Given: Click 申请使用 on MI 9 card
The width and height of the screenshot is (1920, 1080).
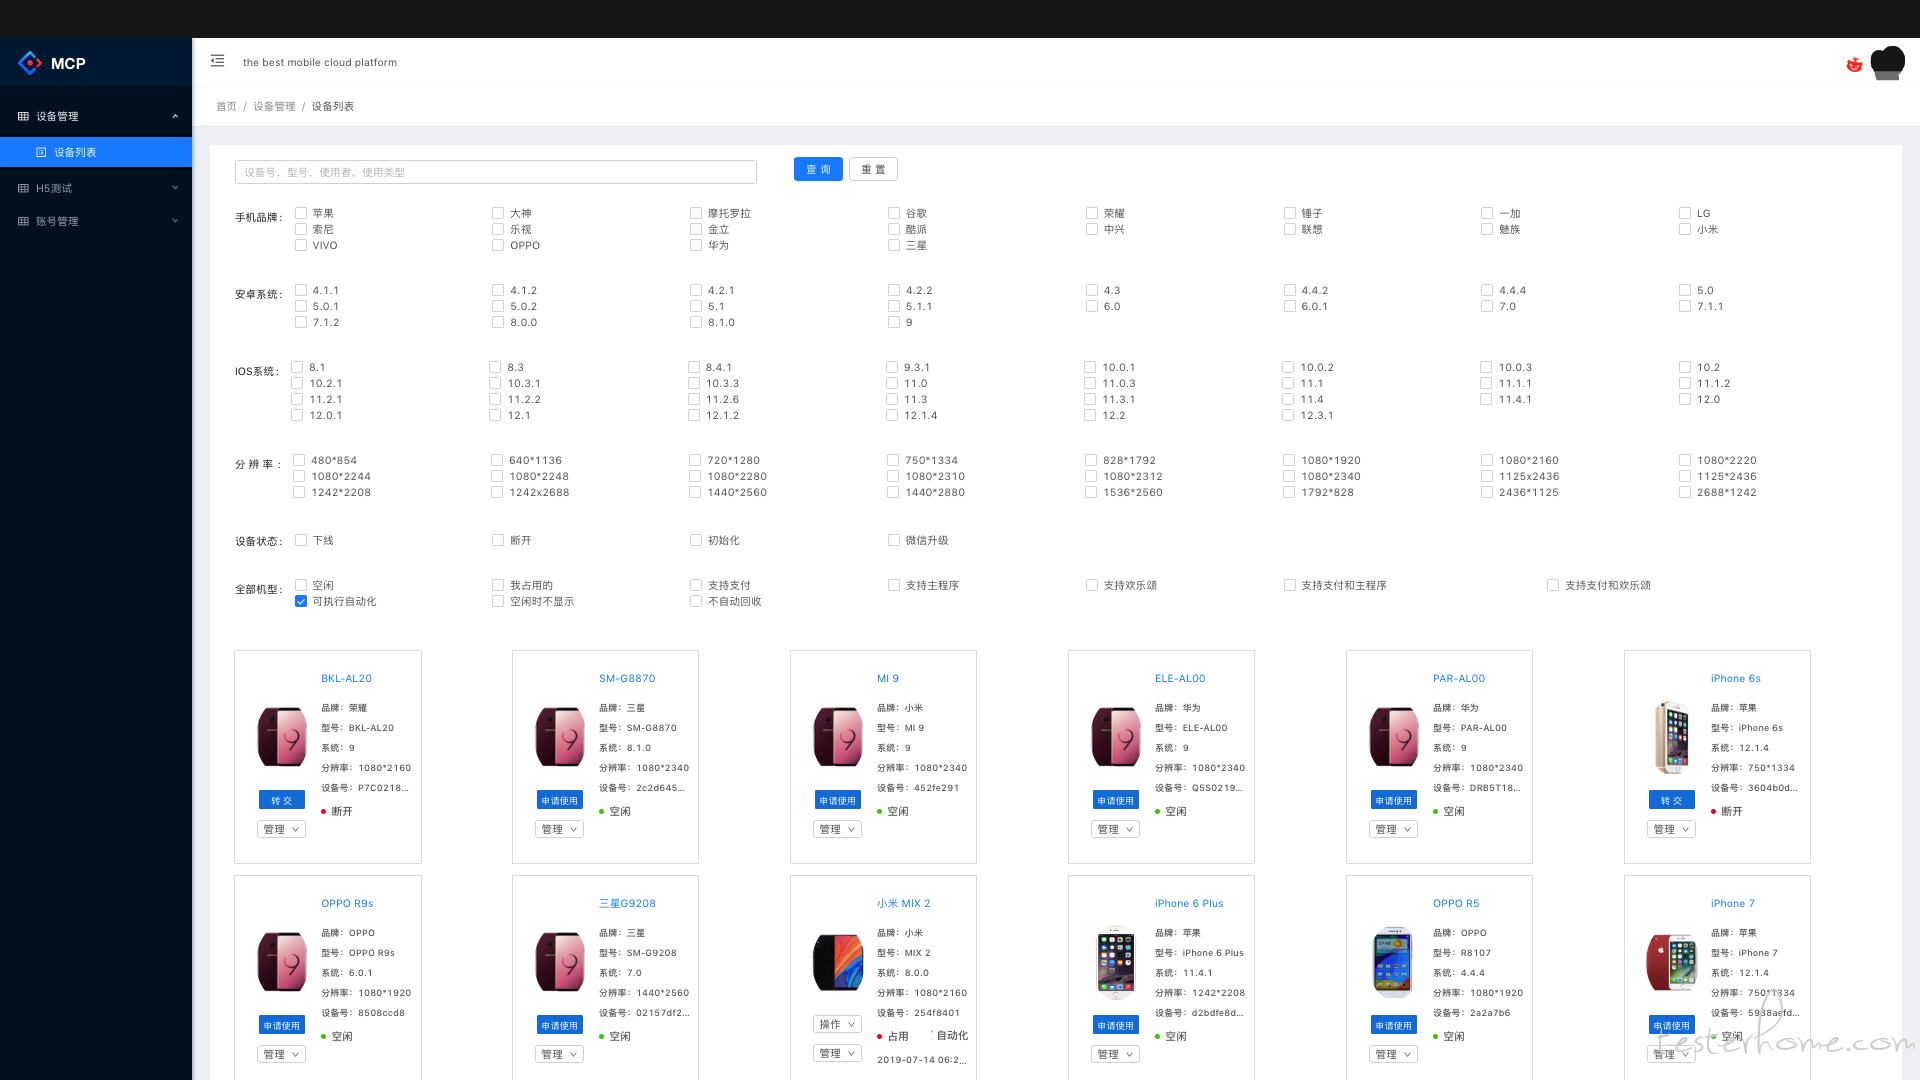Looking at the screenshot, I should [837, 800].
